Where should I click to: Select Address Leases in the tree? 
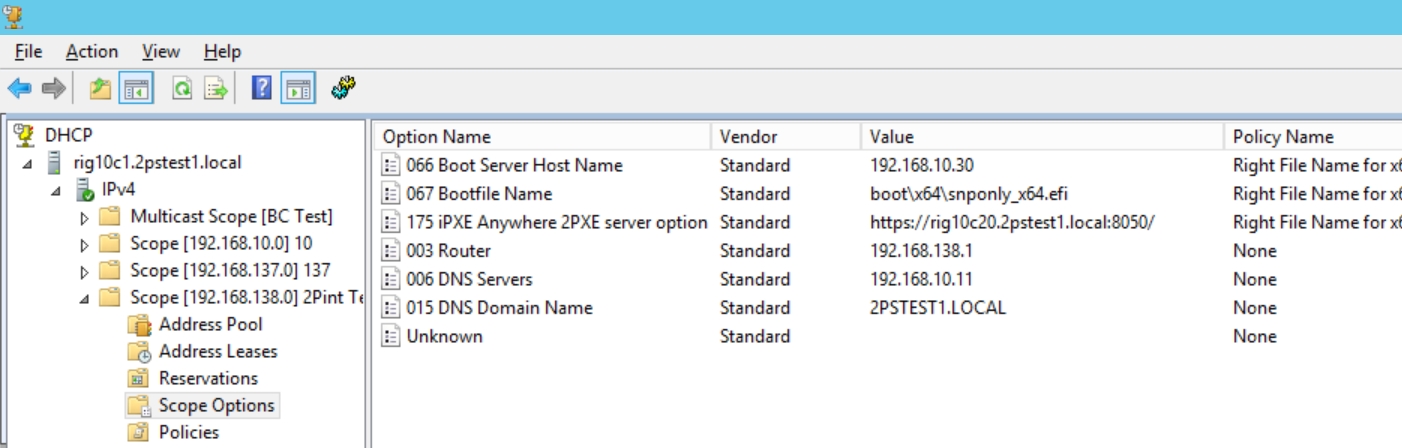point(217,351)
